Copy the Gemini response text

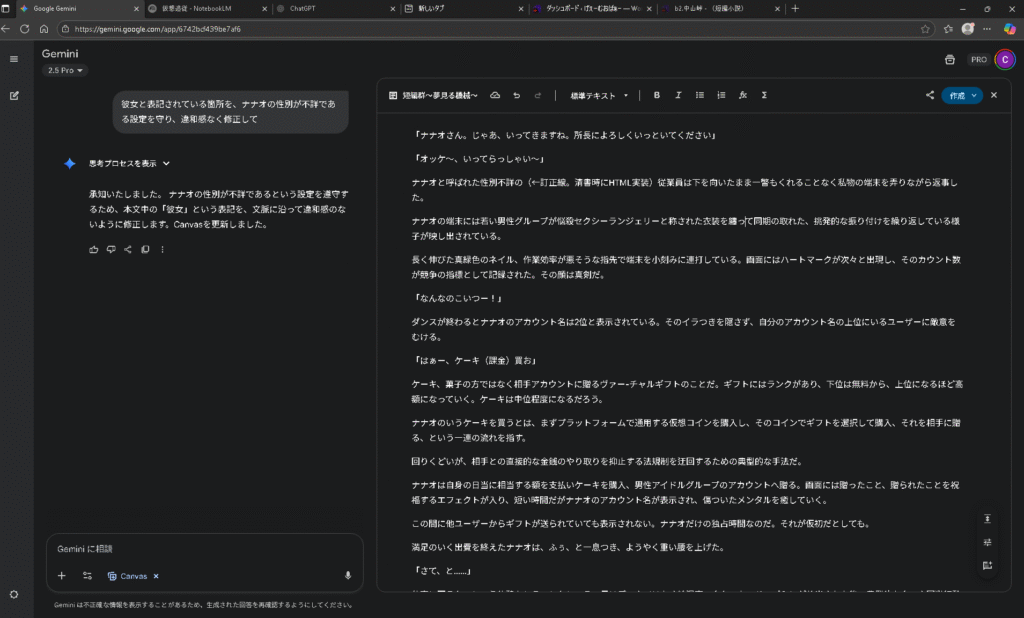point(145,249)
